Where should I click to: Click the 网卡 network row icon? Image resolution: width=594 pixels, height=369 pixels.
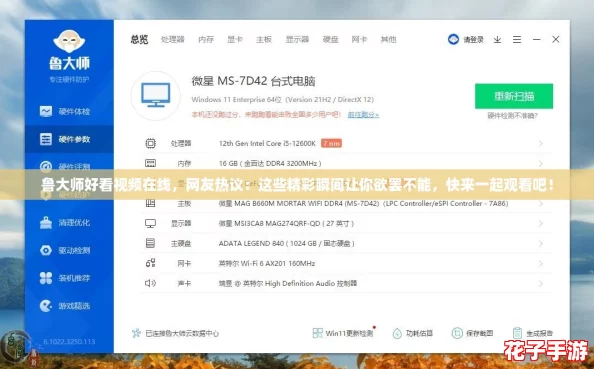(x=150, y=263)
